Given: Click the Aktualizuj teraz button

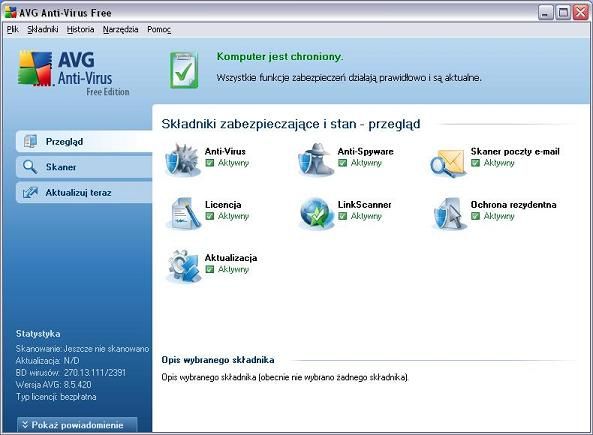Looking at the screenshot, I should pos(84,193).
